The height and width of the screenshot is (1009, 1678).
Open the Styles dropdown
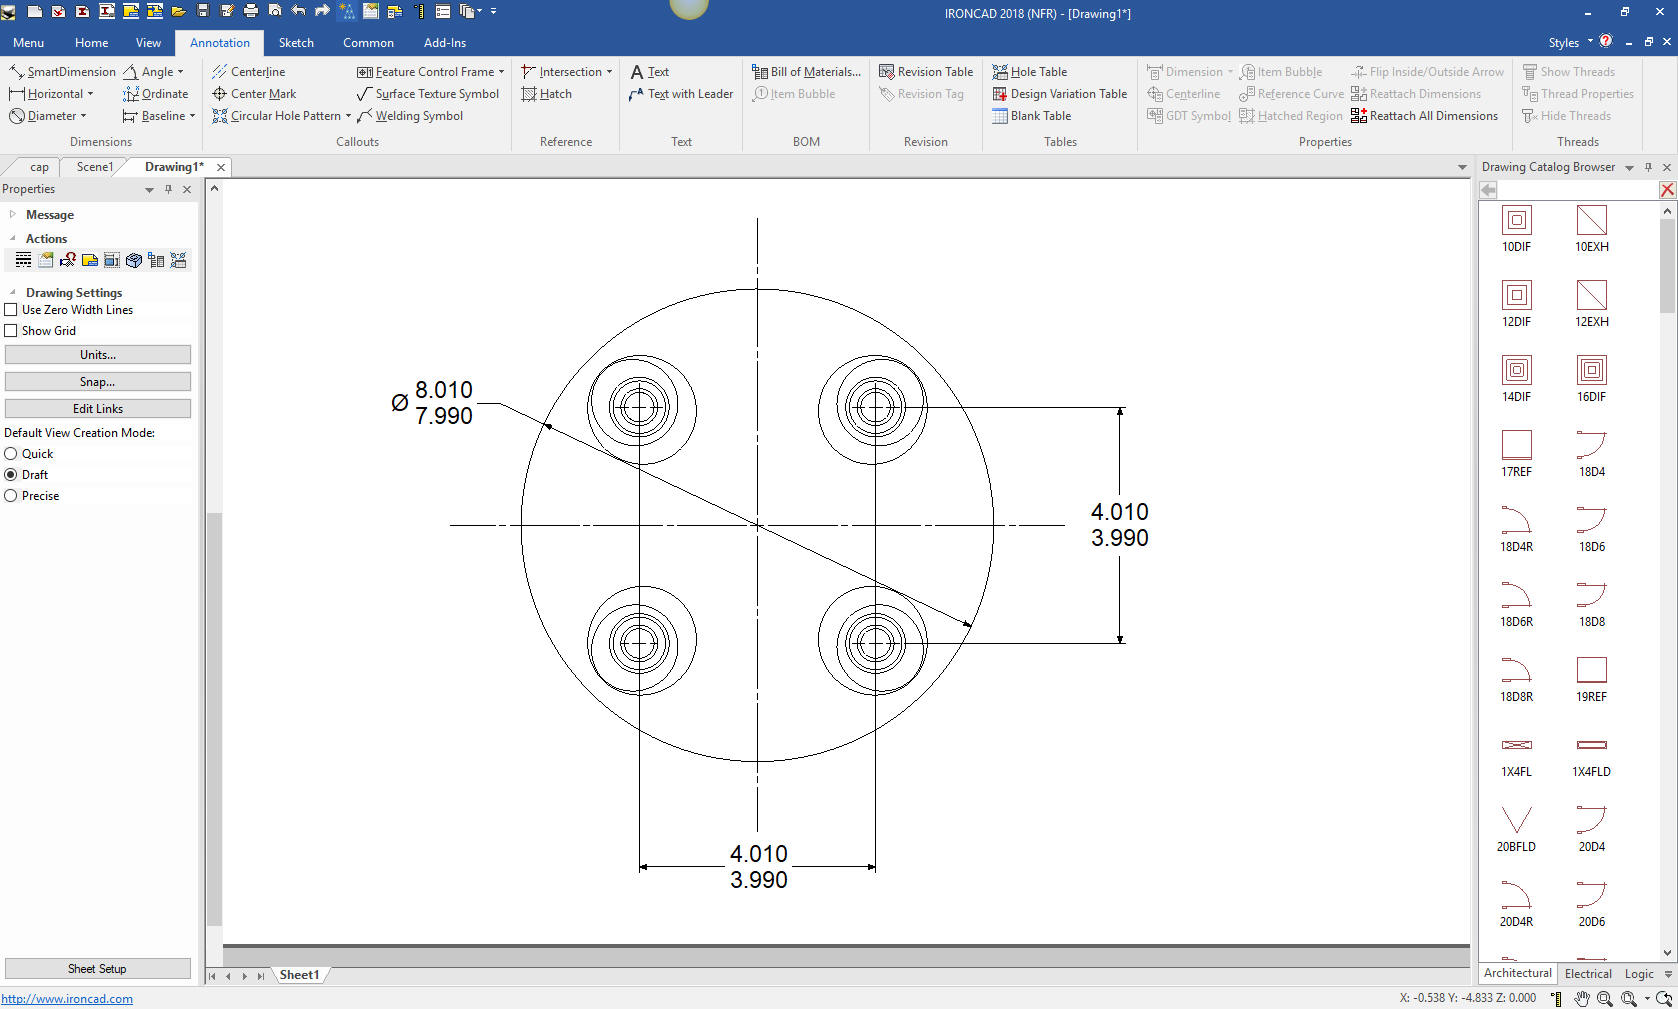[1570, 43]
